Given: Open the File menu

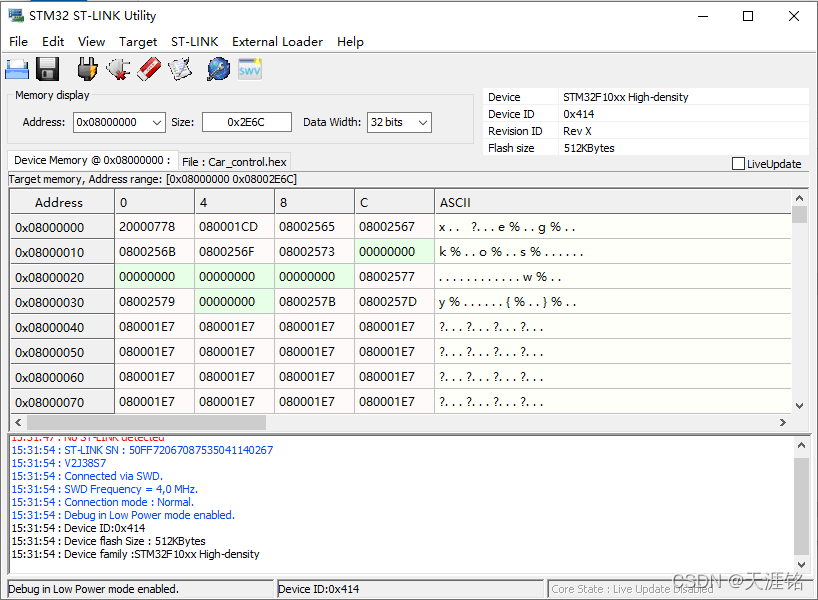Looking at the screenshot, I should tap(19, 42).
